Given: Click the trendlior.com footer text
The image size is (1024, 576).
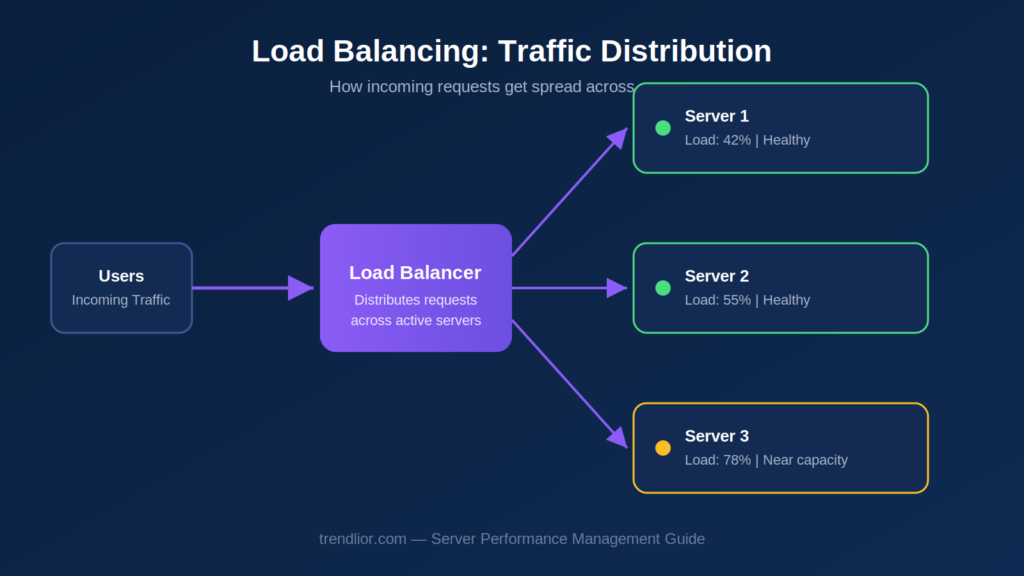Looking at the screenshot, I should tap(512, 539).
